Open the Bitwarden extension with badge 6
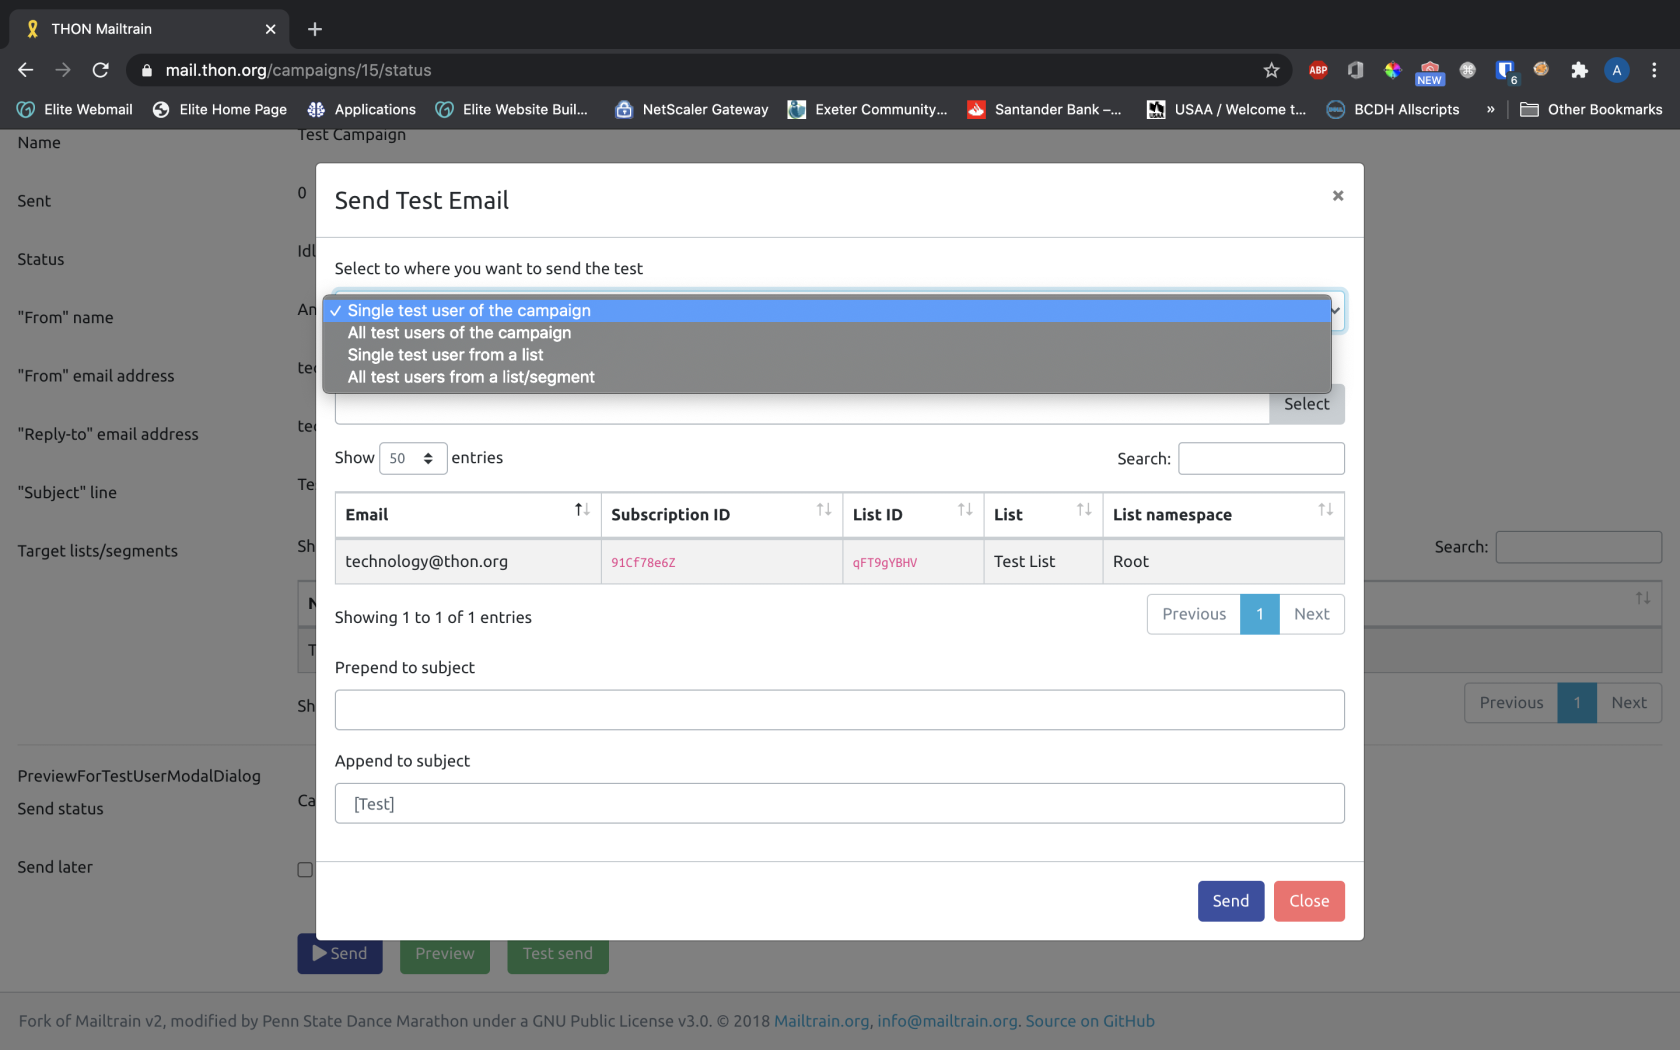The height and width of the screenshot is (1050, 1680). point(1505,70)
